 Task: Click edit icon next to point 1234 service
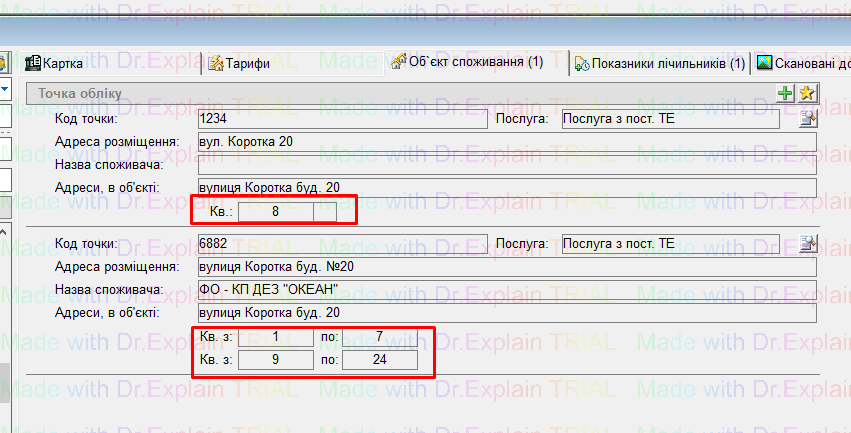808,120
